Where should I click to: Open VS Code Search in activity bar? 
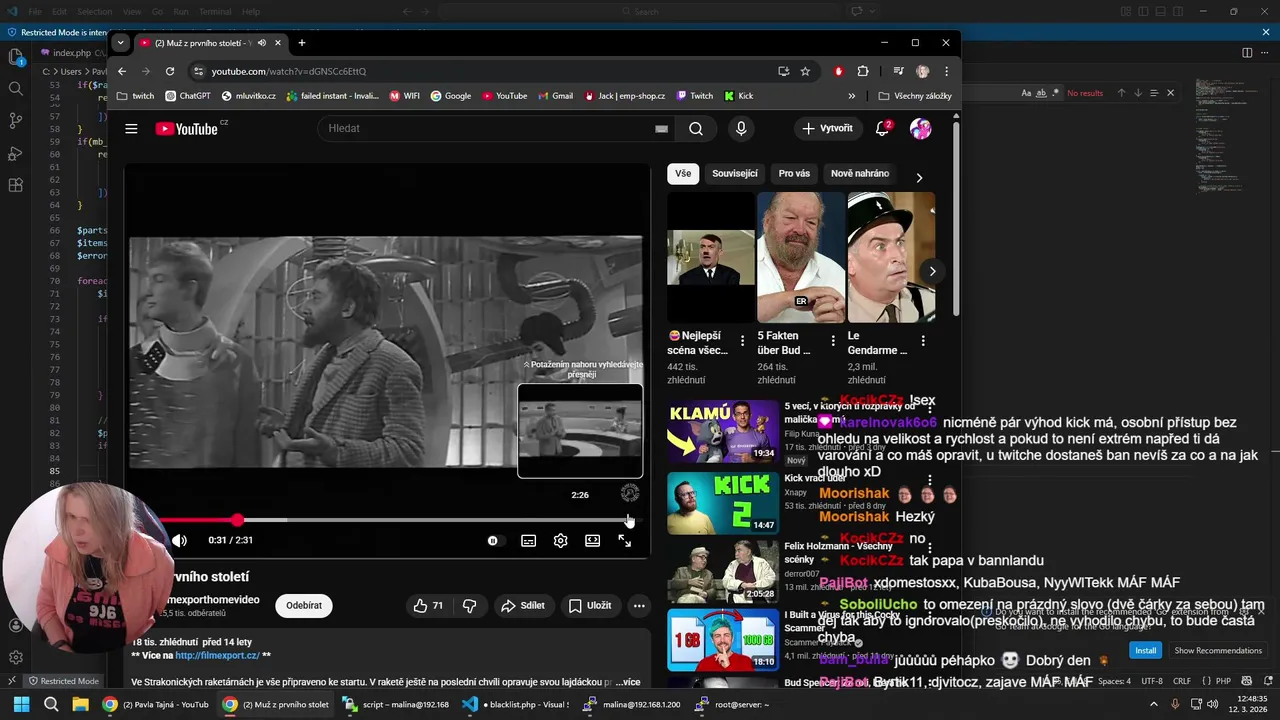click(x=15, y=89)
